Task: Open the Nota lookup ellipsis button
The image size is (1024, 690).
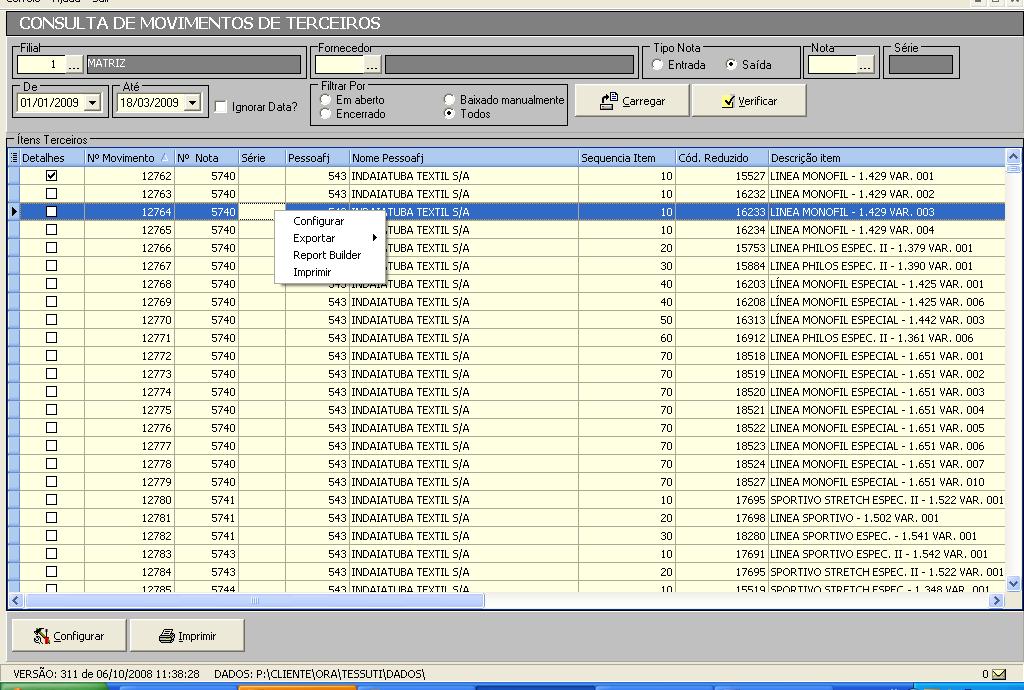Action: click(x=865, y=65)
